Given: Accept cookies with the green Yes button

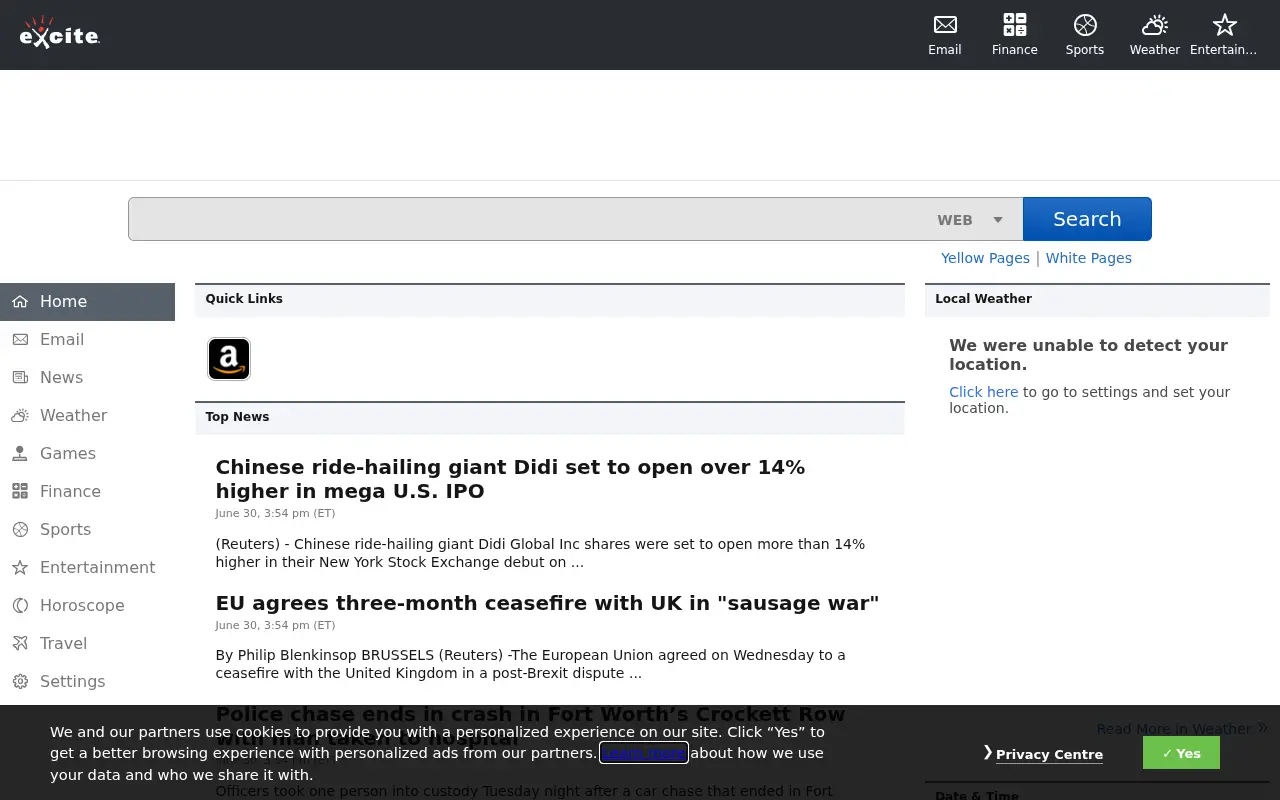Looking at the screenshot, I should (1181, 753).
